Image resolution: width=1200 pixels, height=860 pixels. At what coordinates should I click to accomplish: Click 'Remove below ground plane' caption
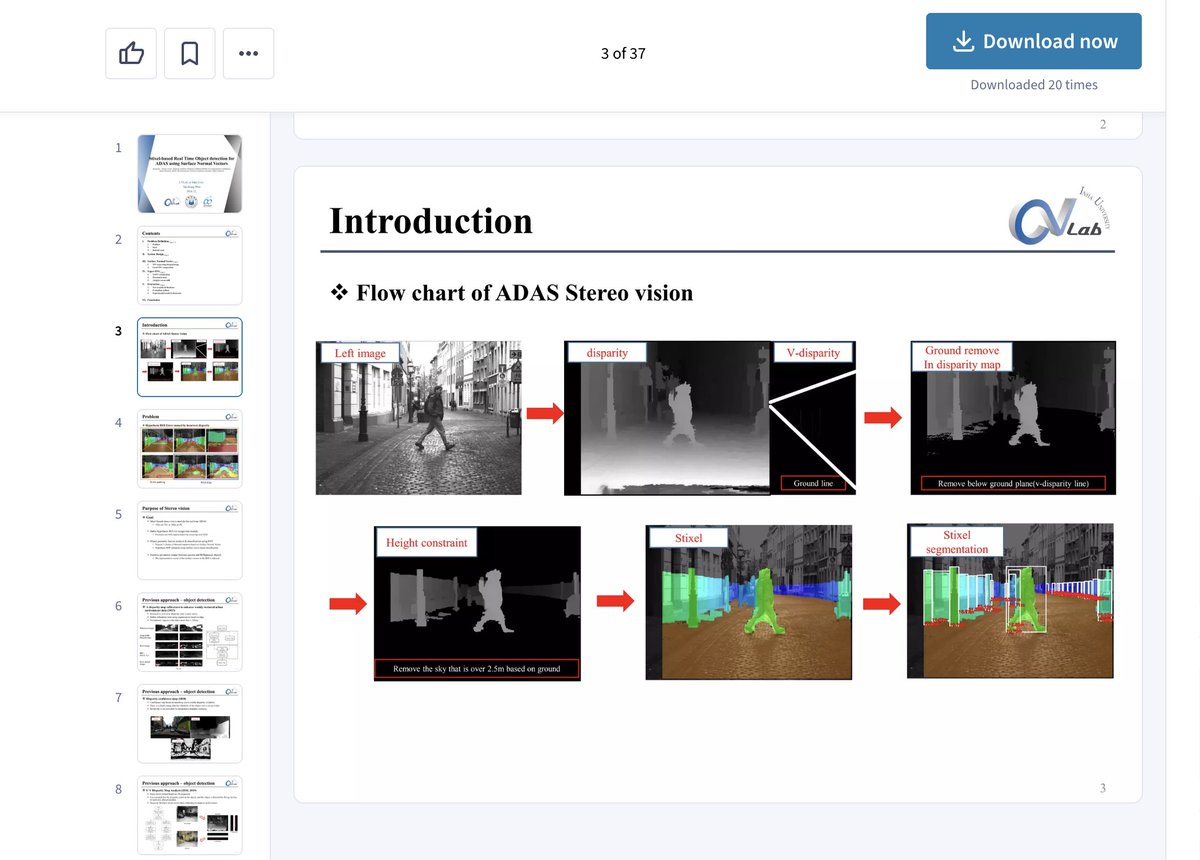click(1012, 483)
